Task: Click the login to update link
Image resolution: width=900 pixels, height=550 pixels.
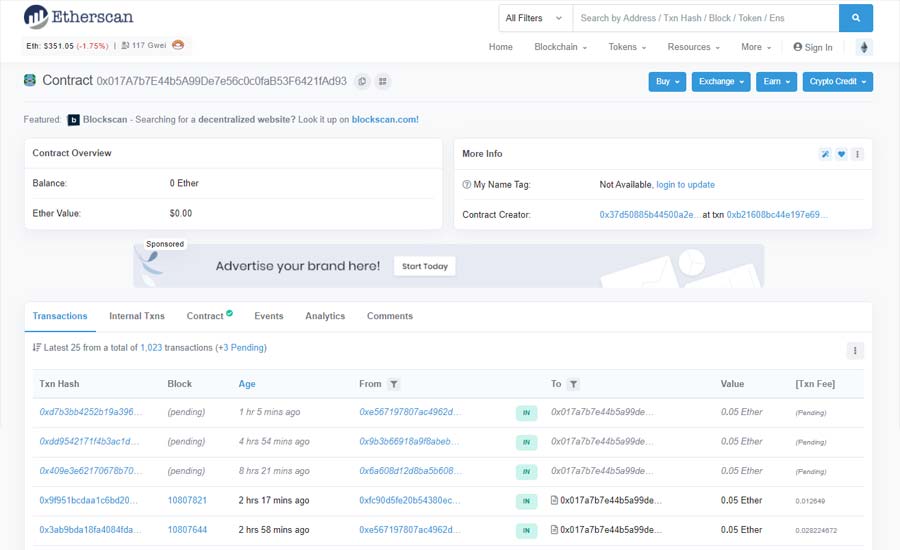Action: coord(685,185)
